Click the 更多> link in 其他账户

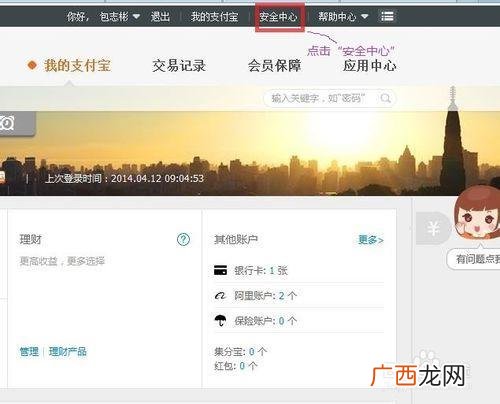371,240
